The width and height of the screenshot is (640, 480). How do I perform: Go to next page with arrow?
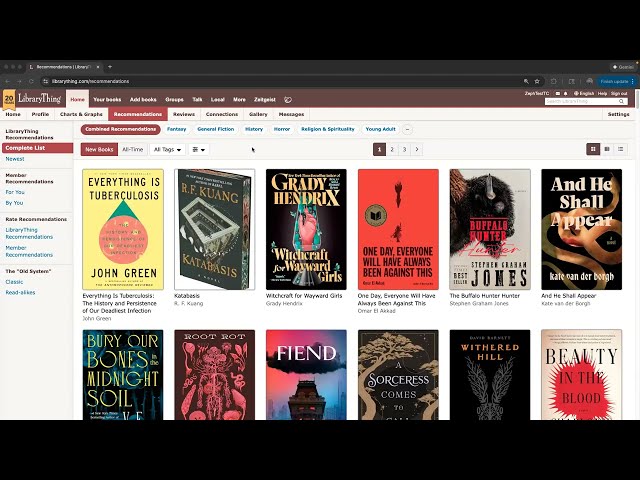point(417,149)
